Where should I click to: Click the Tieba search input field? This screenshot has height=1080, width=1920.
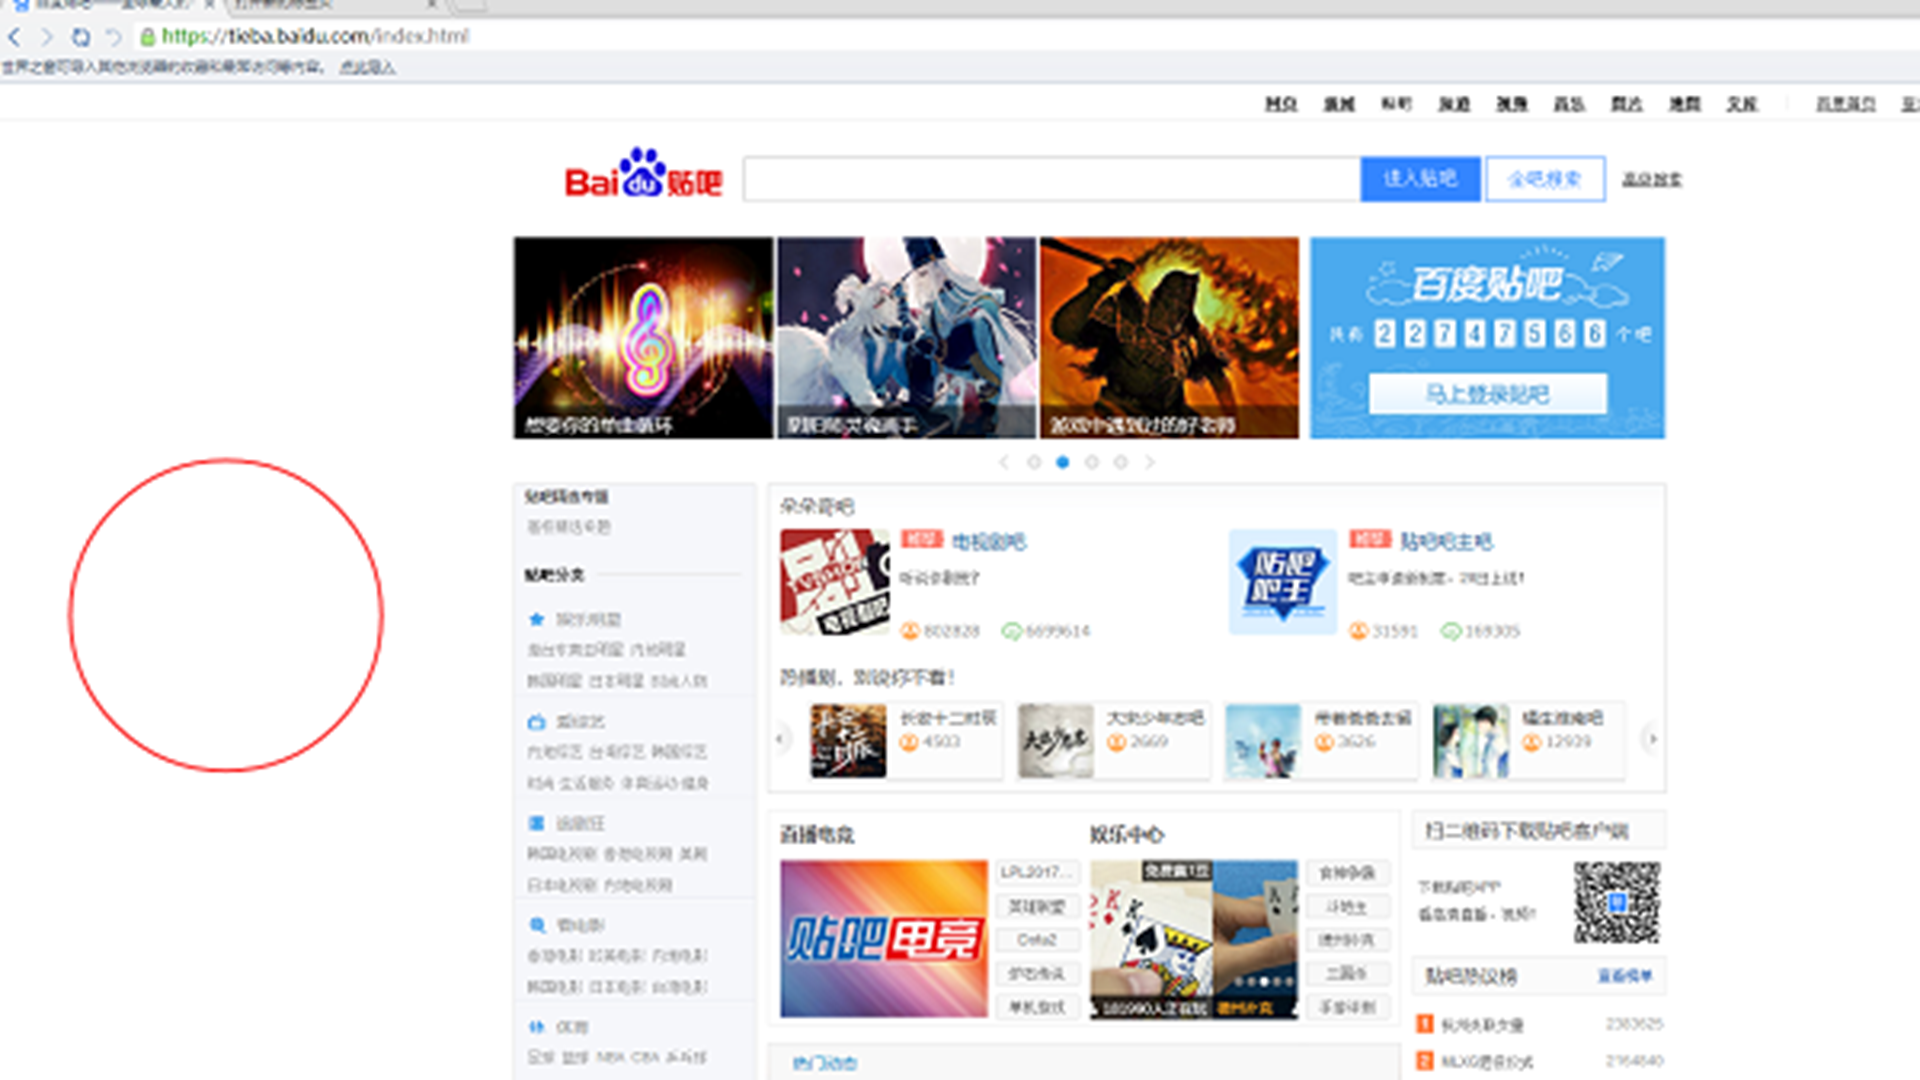[x=1050, y=179]
